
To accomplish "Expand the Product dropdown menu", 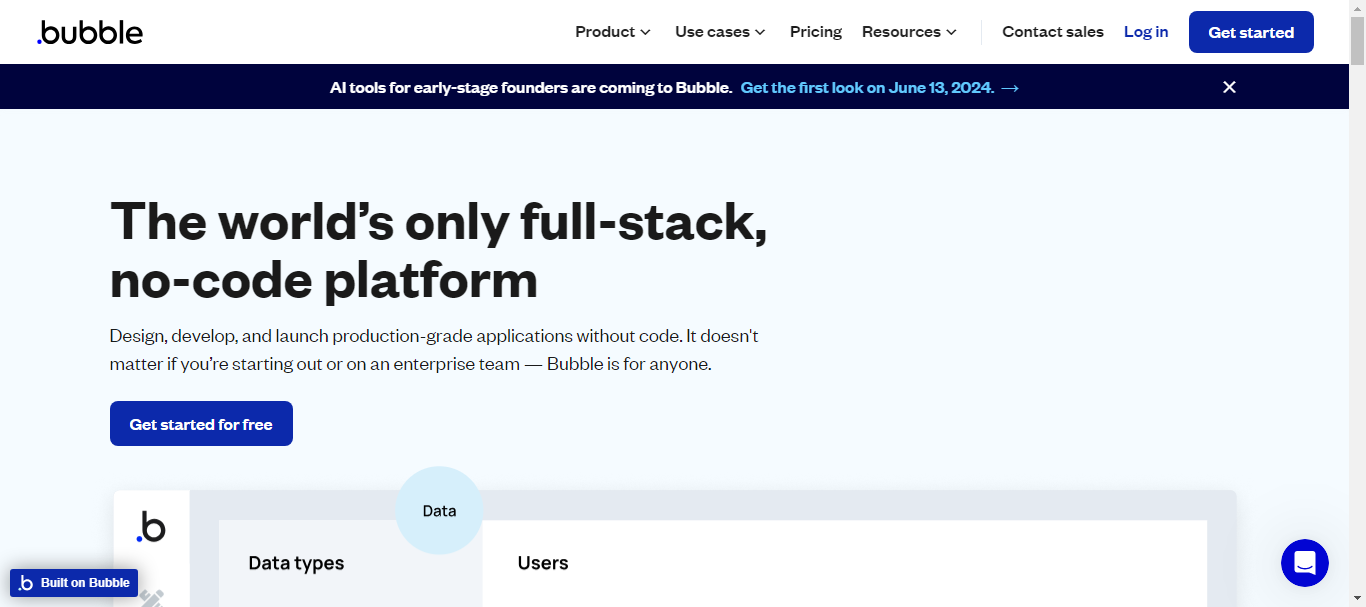I will [x=613, y=32].
